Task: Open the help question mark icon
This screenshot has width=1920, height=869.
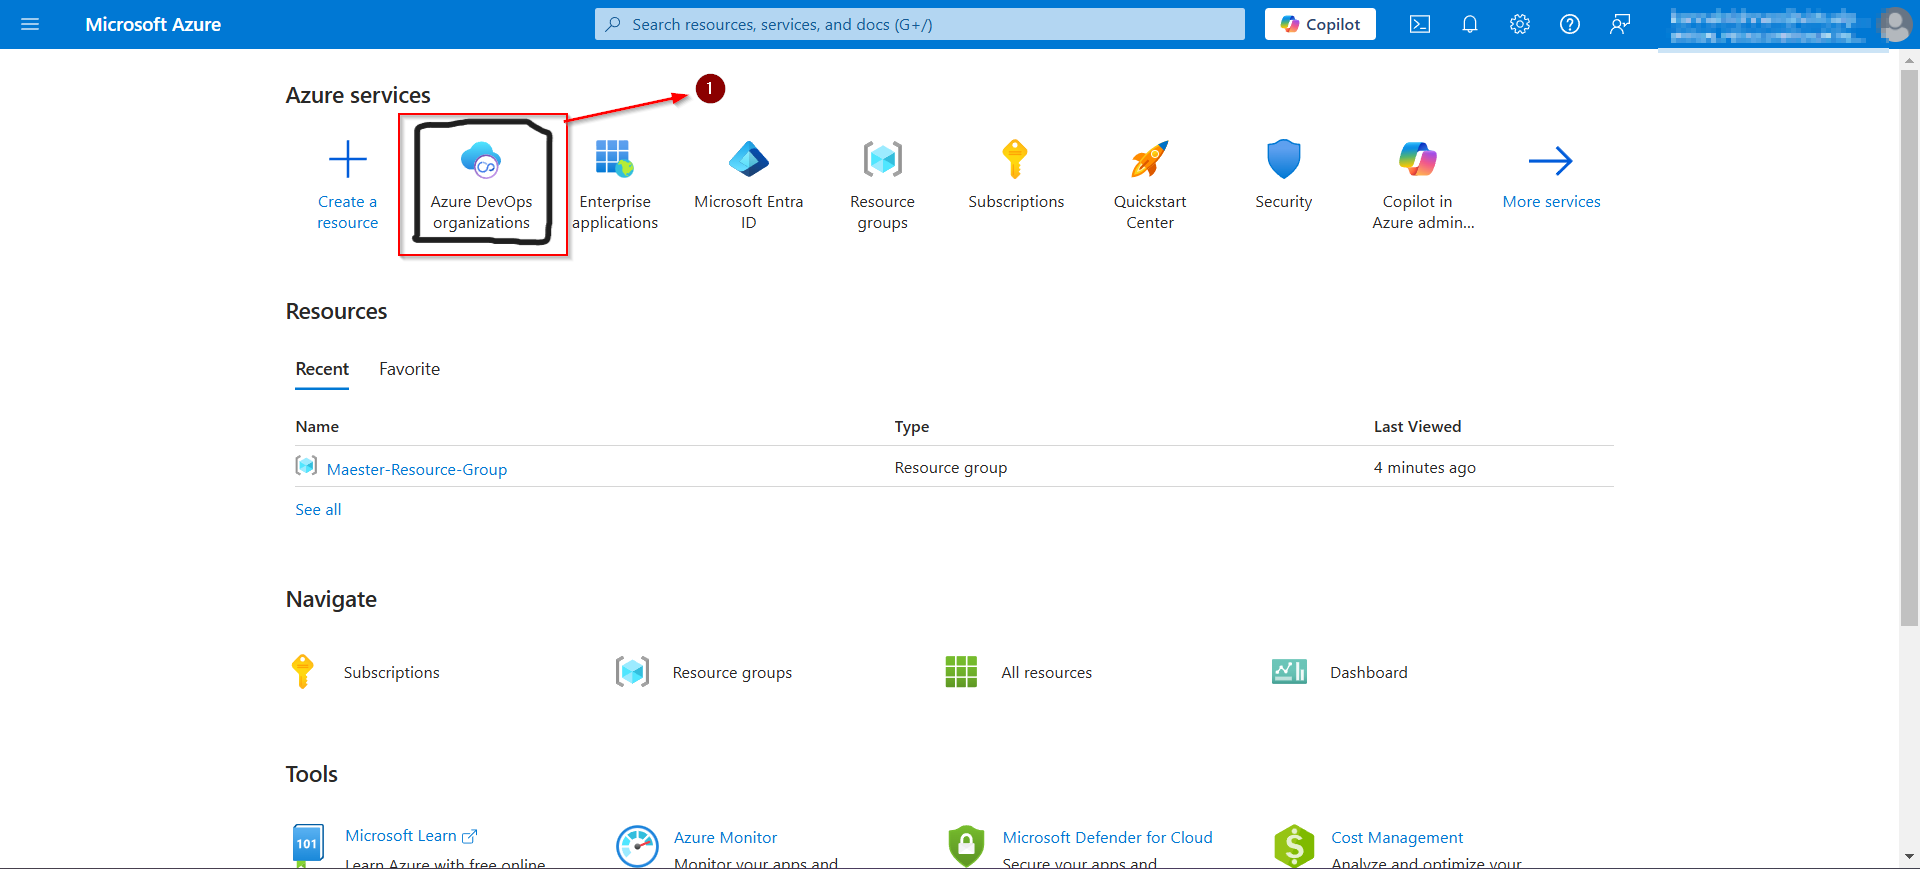Action: tap(1570, 24)
